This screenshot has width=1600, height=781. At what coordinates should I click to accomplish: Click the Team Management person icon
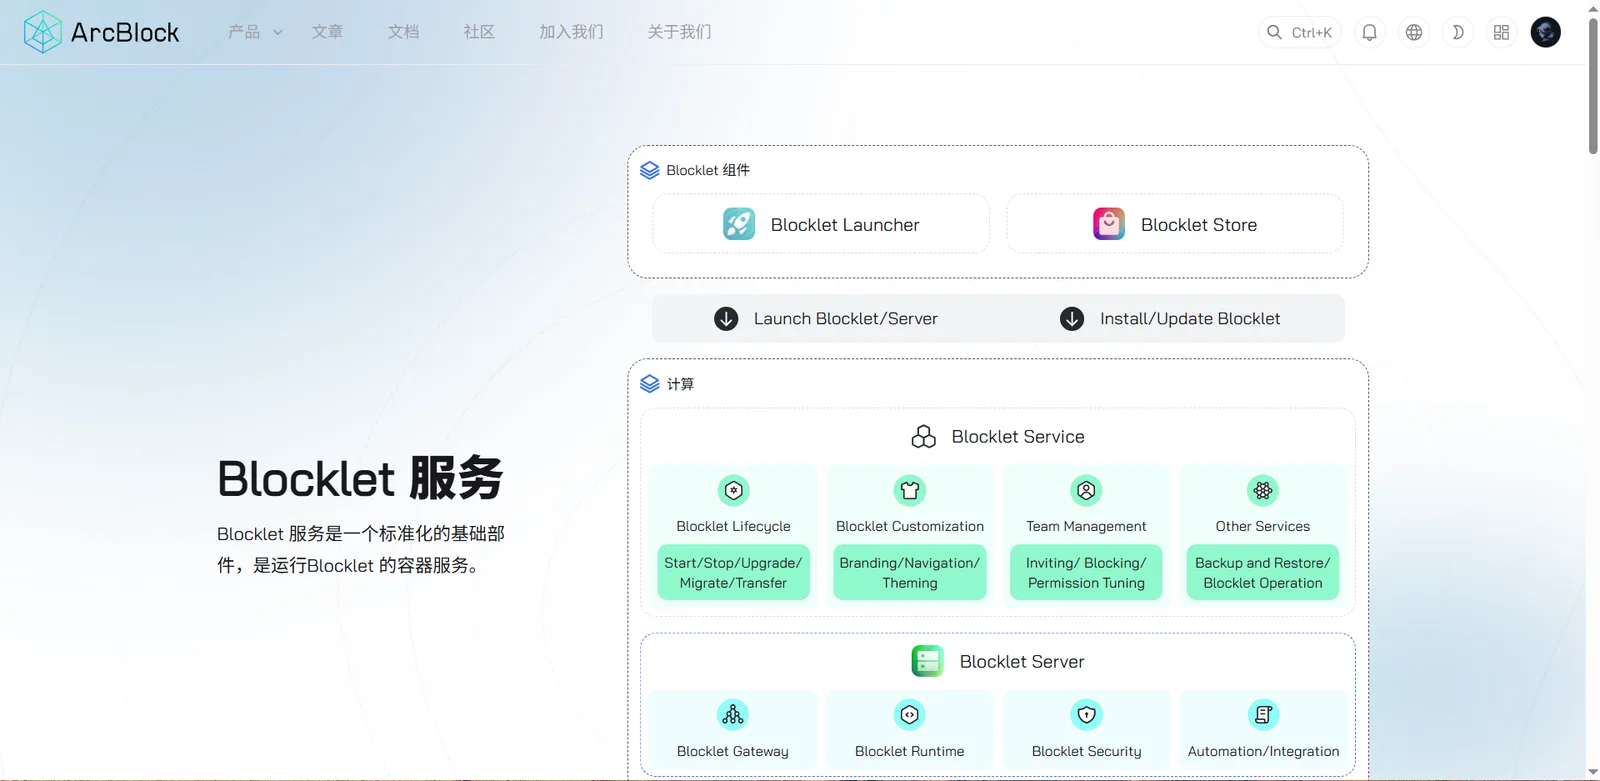(x=1086, y=490)
